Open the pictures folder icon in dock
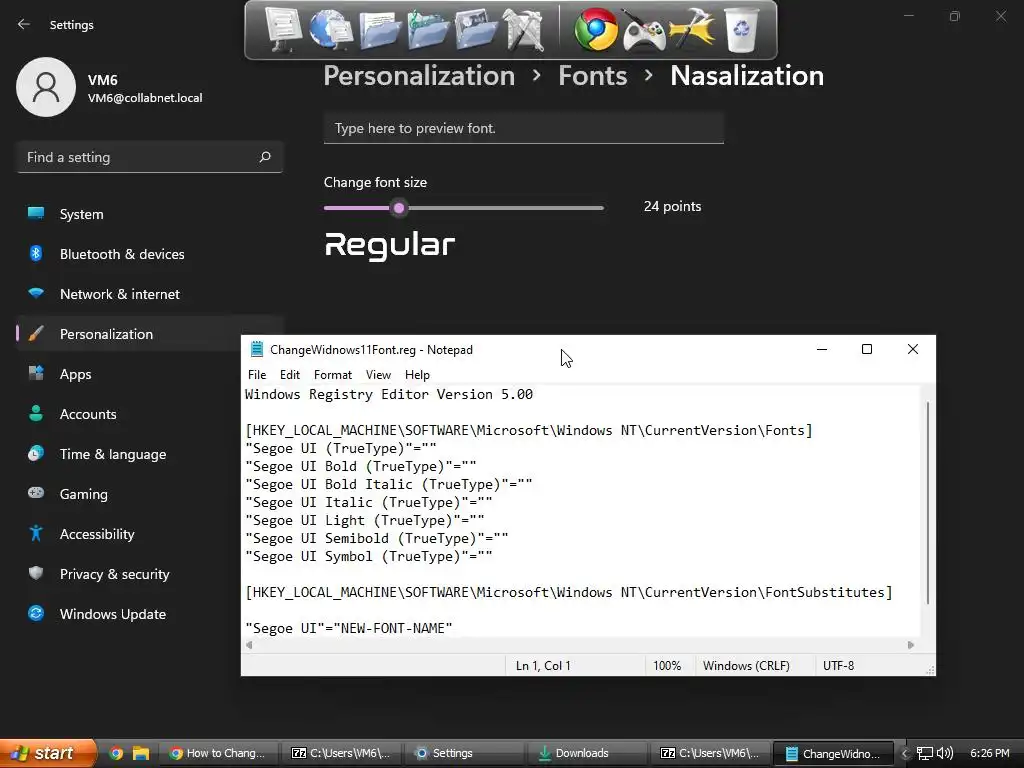The width and height of the screenshot is (1024, 768). click(x=476, y=30)
